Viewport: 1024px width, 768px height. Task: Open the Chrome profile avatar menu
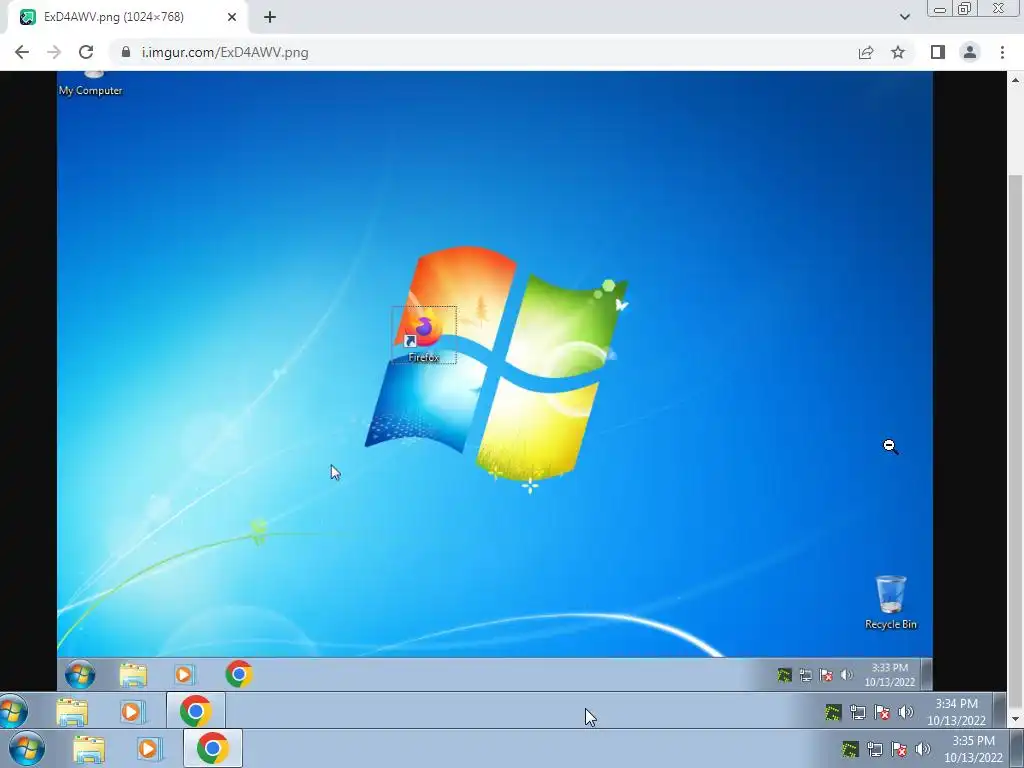[970, 52]
